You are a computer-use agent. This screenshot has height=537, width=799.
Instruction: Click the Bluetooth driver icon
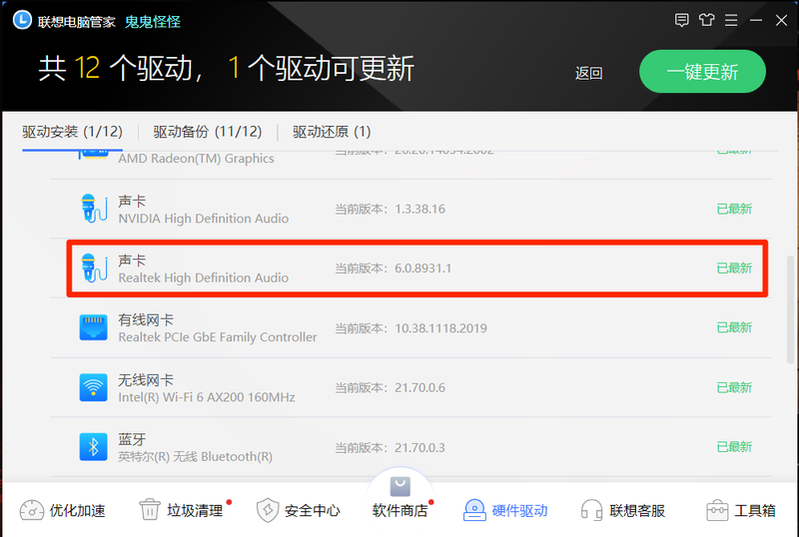pos(93,447)
